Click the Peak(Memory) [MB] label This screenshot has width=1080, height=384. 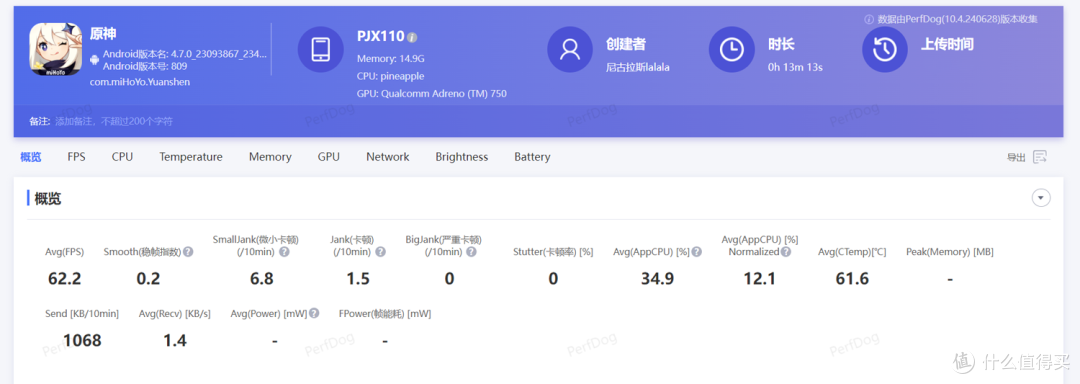coord(949,253)
